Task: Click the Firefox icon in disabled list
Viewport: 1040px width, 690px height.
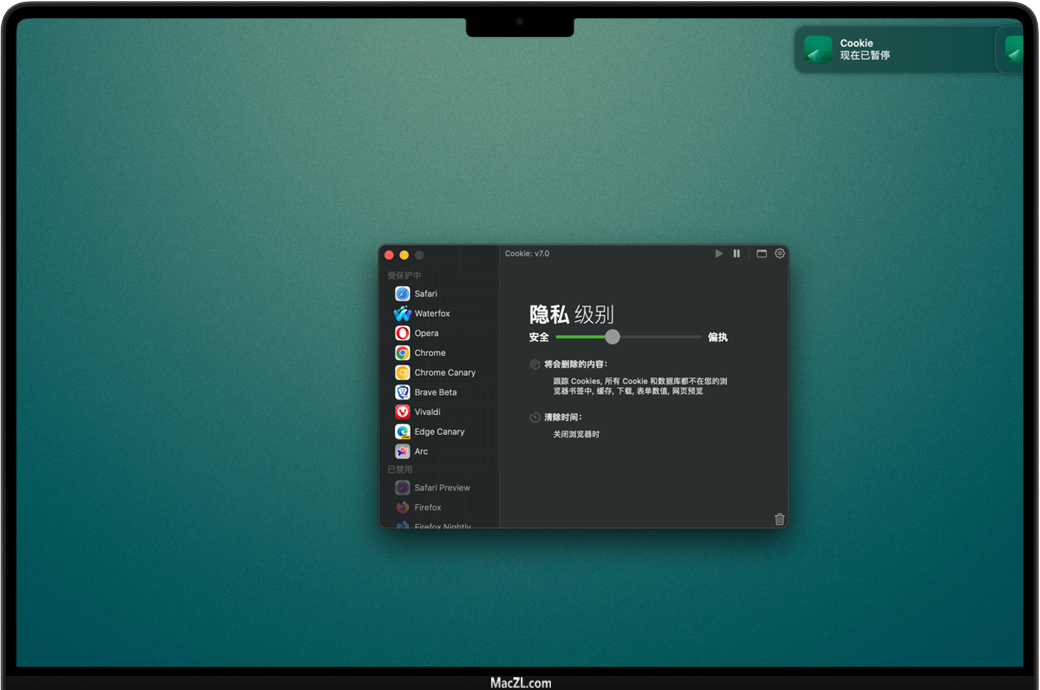Action: tap(402, 508)
